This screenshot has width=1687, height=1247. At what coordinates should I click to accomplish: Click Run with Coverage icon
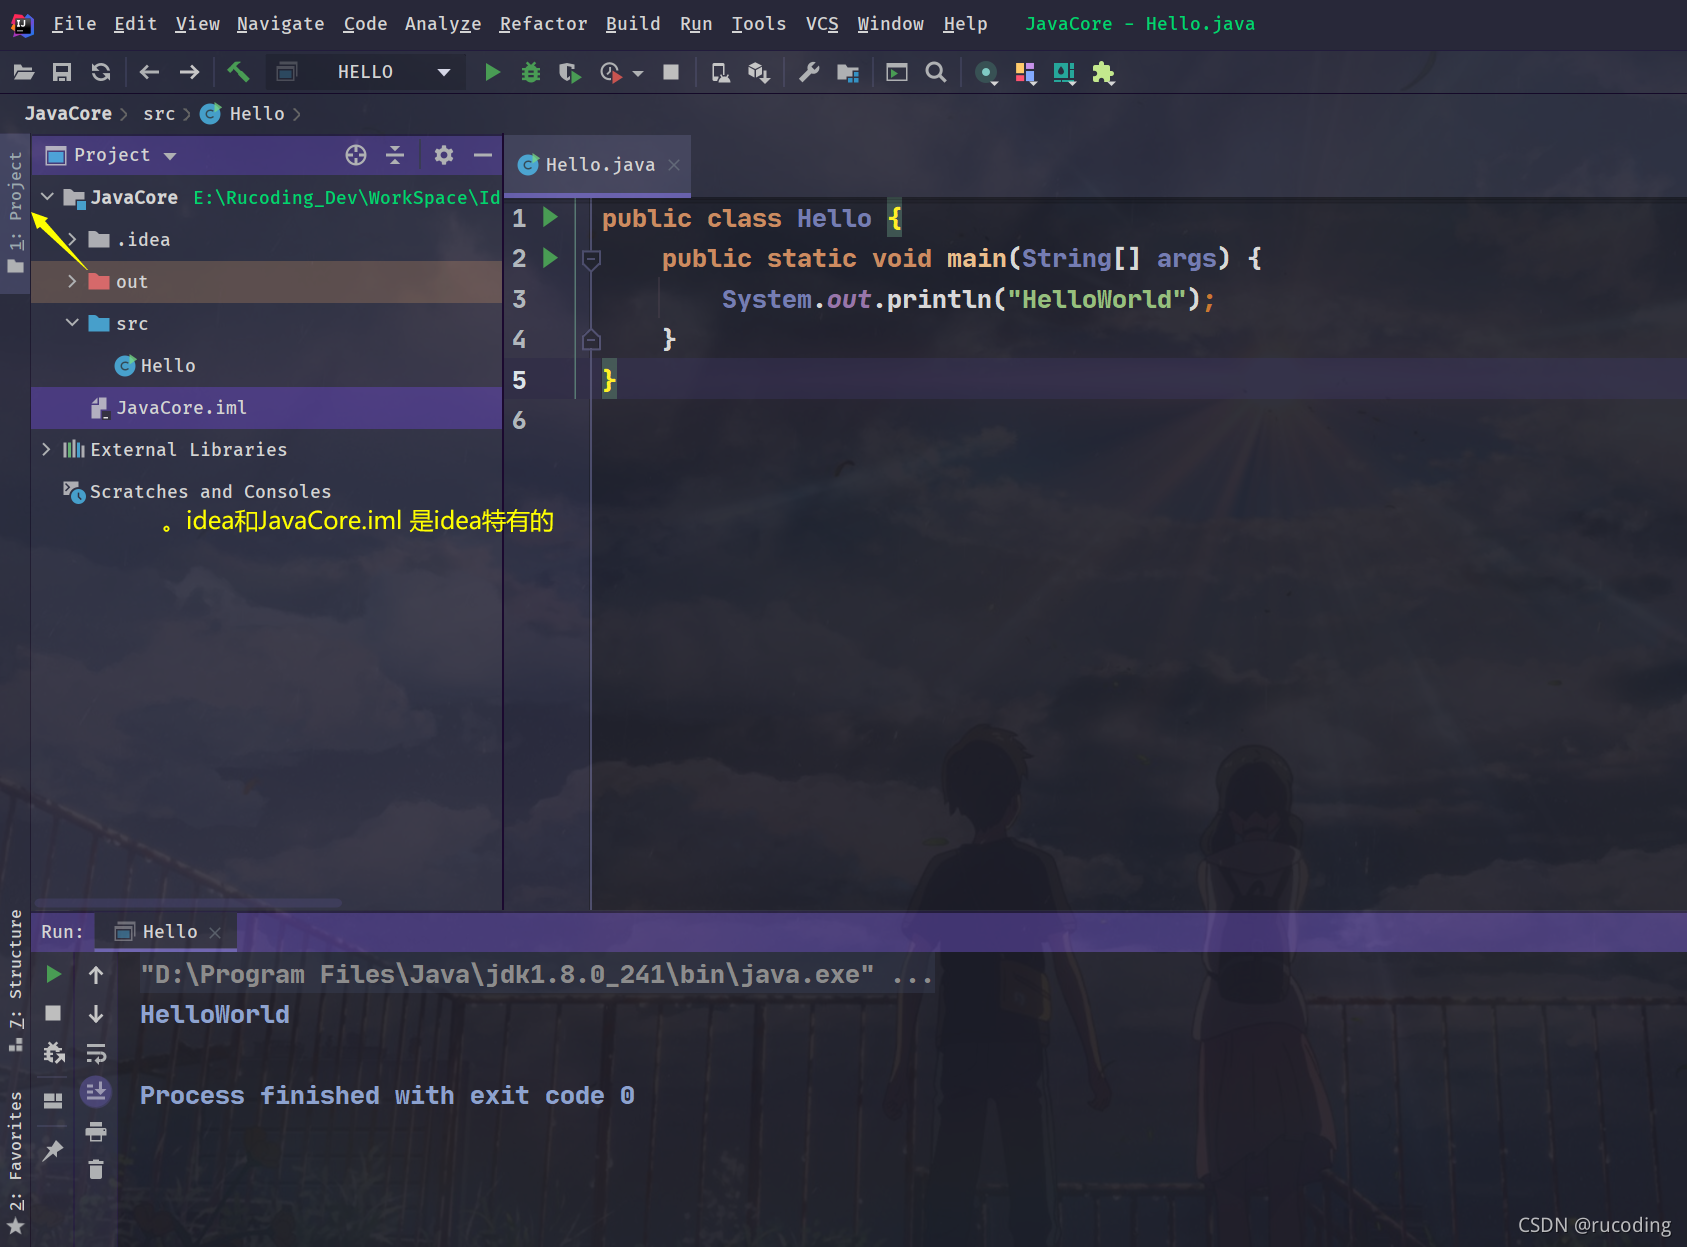570,72
